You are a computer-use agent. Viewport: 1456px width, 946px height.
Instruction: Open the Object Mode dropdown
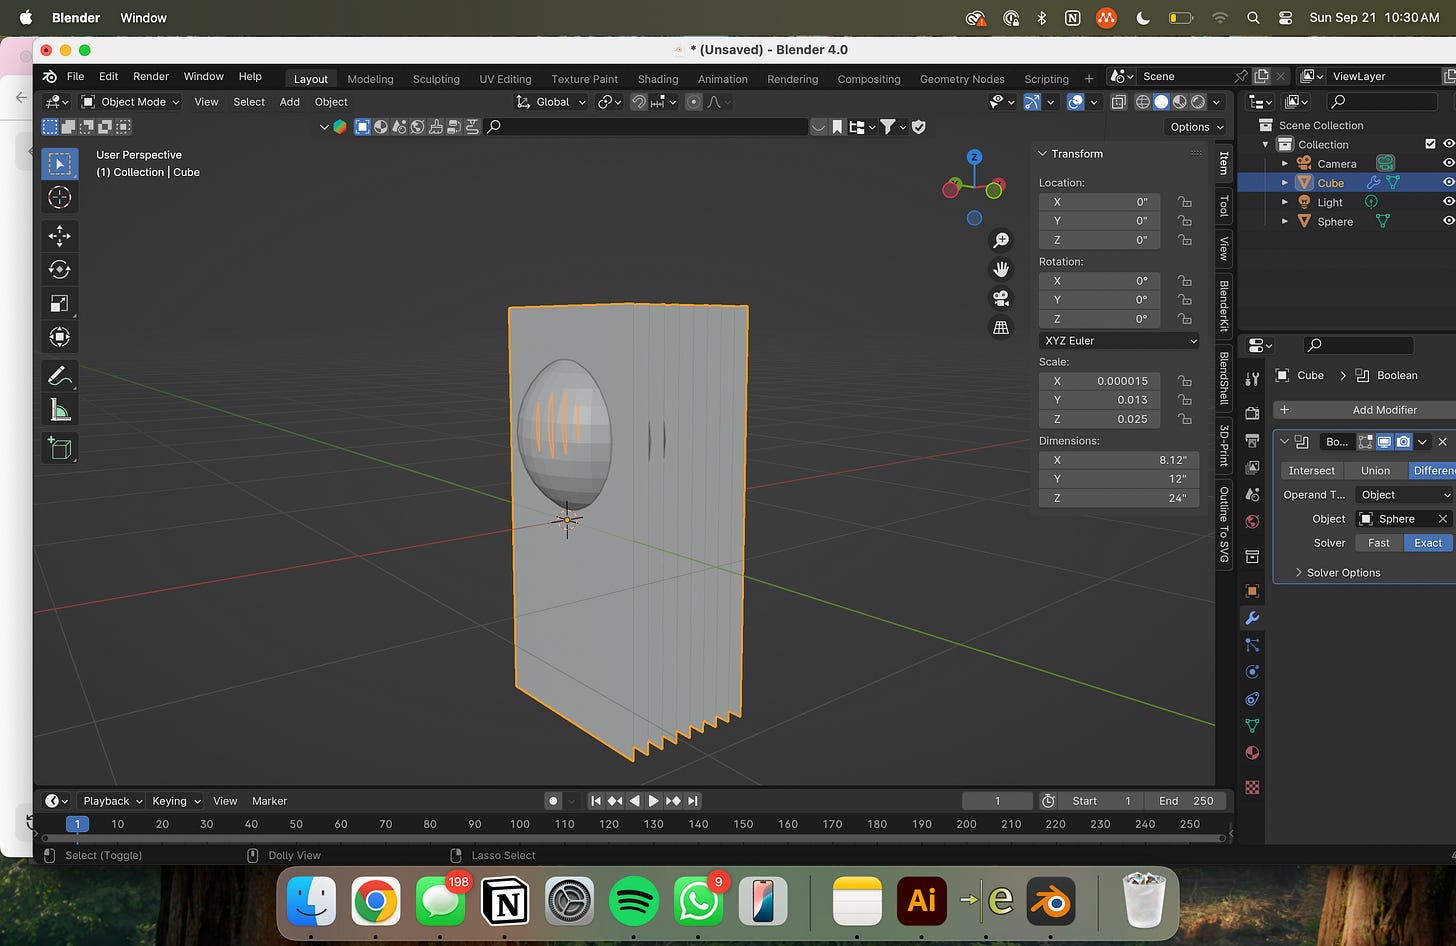click(x=131, y=102)
